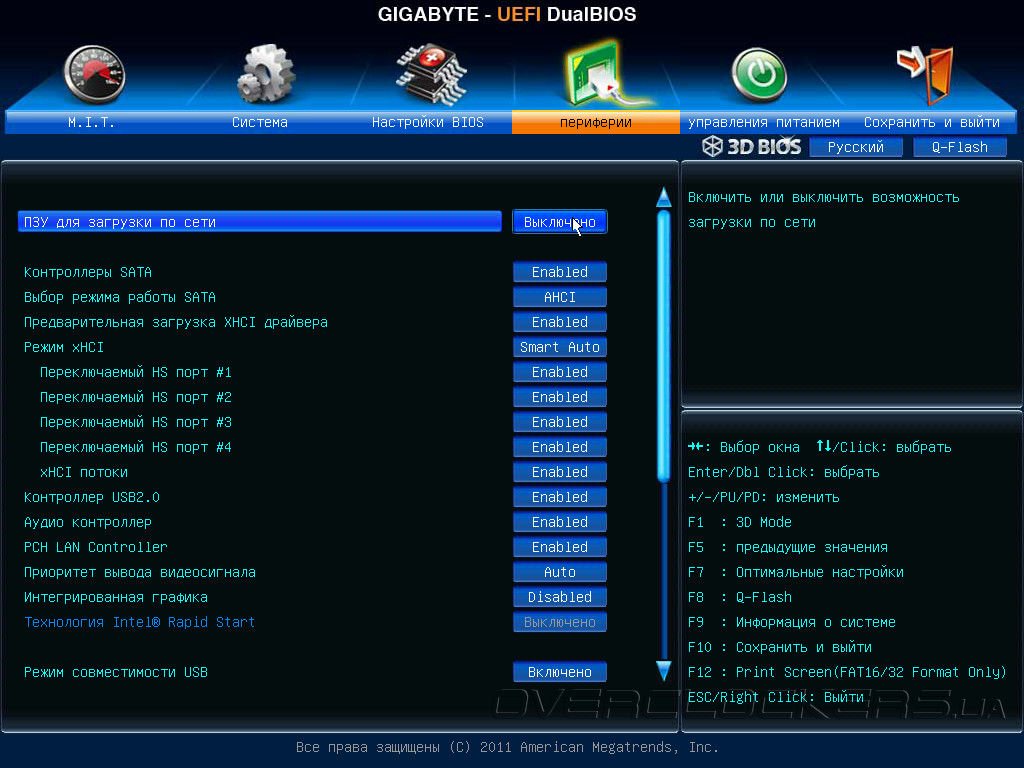The height and width of the screenshot is (768, 1024).
Task: Select Аудио контроллер label
Action: [x=88, y=522]
